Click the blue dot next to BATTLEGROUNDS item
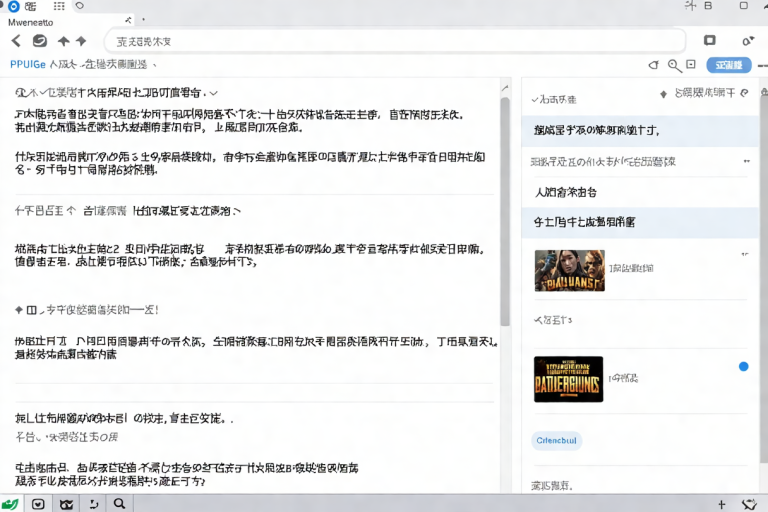This screenshot has height=512, width=768. (743, 366)
